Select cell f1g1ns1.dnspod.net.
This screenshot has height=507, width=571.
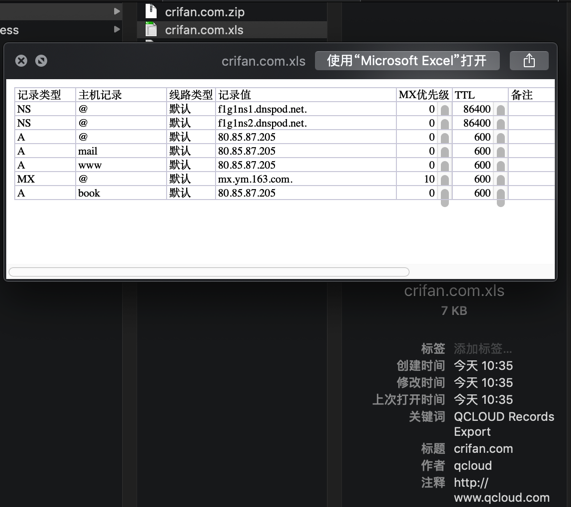[306, 109]
